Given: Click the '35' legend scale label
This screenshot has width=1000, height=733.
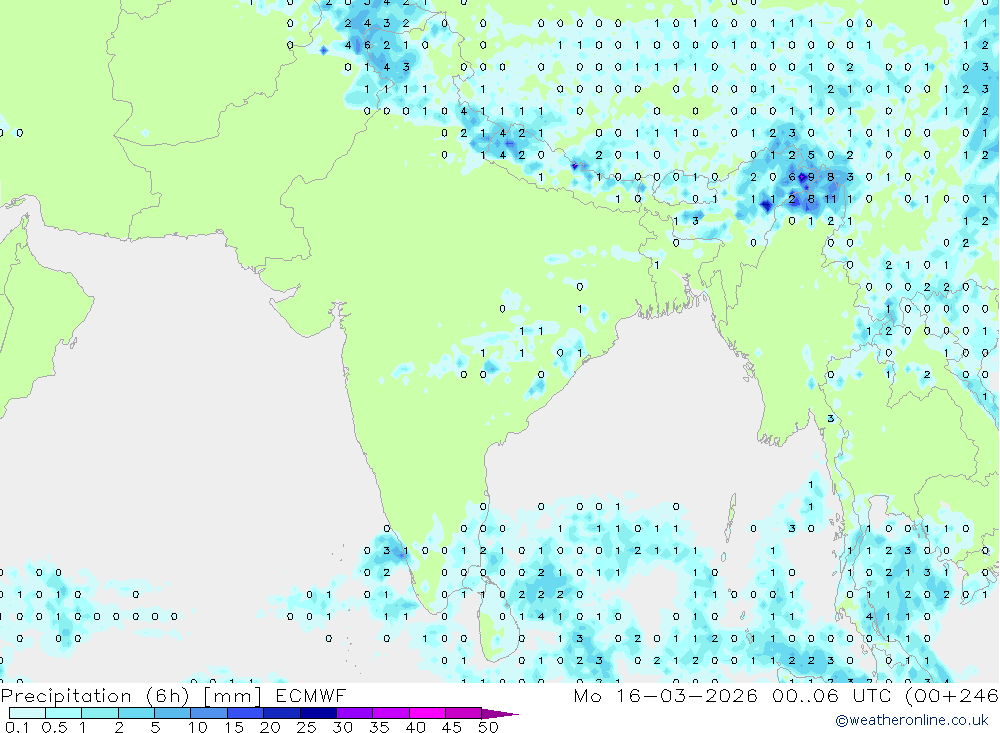Looking at the screenshot, I should click(x=379, y=727).
